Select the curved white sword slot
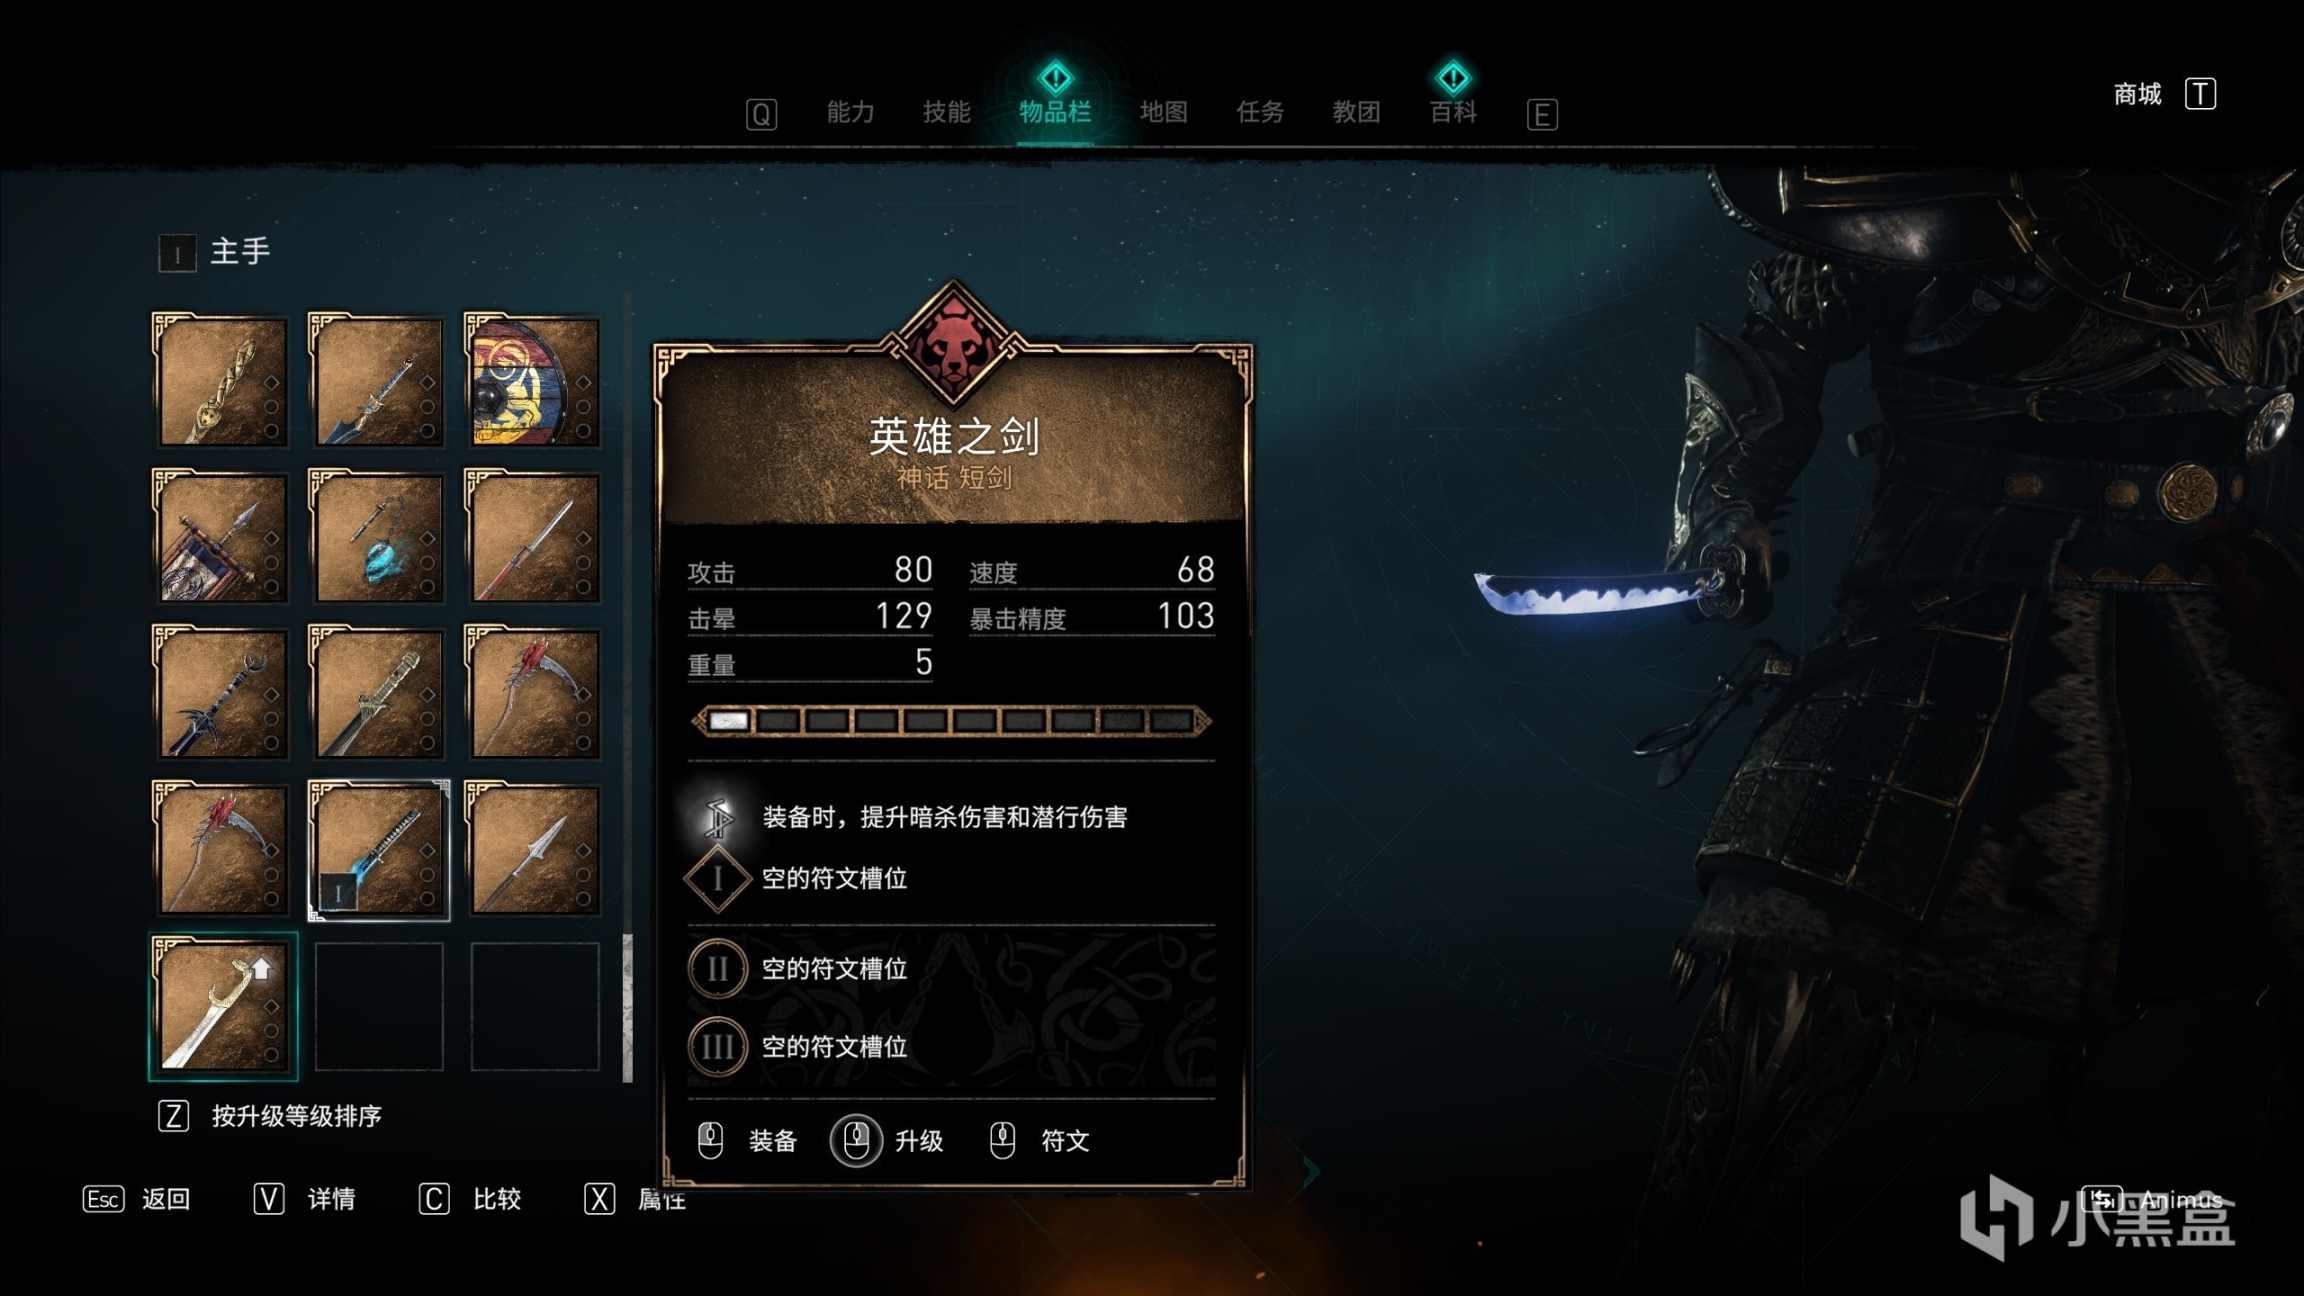The height and width of the screenshot is (1296, 2304). click(x=222, y=1005)
